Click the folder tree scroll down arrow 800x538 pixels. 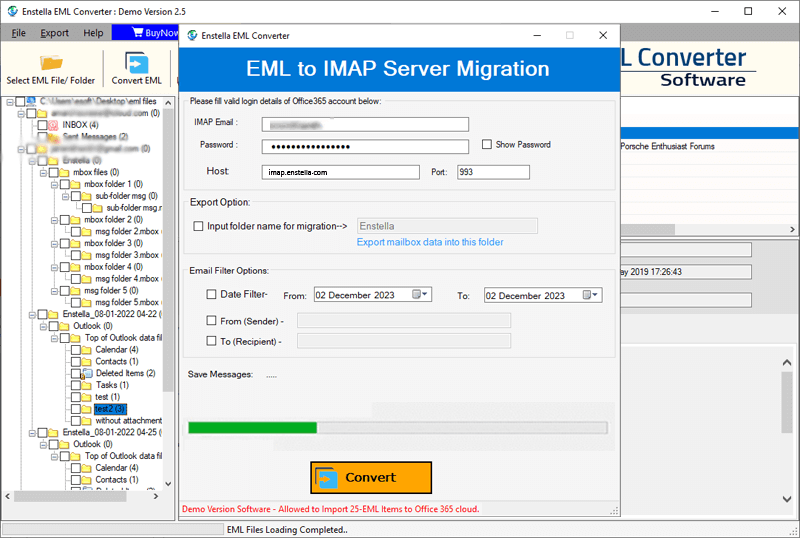168,483
